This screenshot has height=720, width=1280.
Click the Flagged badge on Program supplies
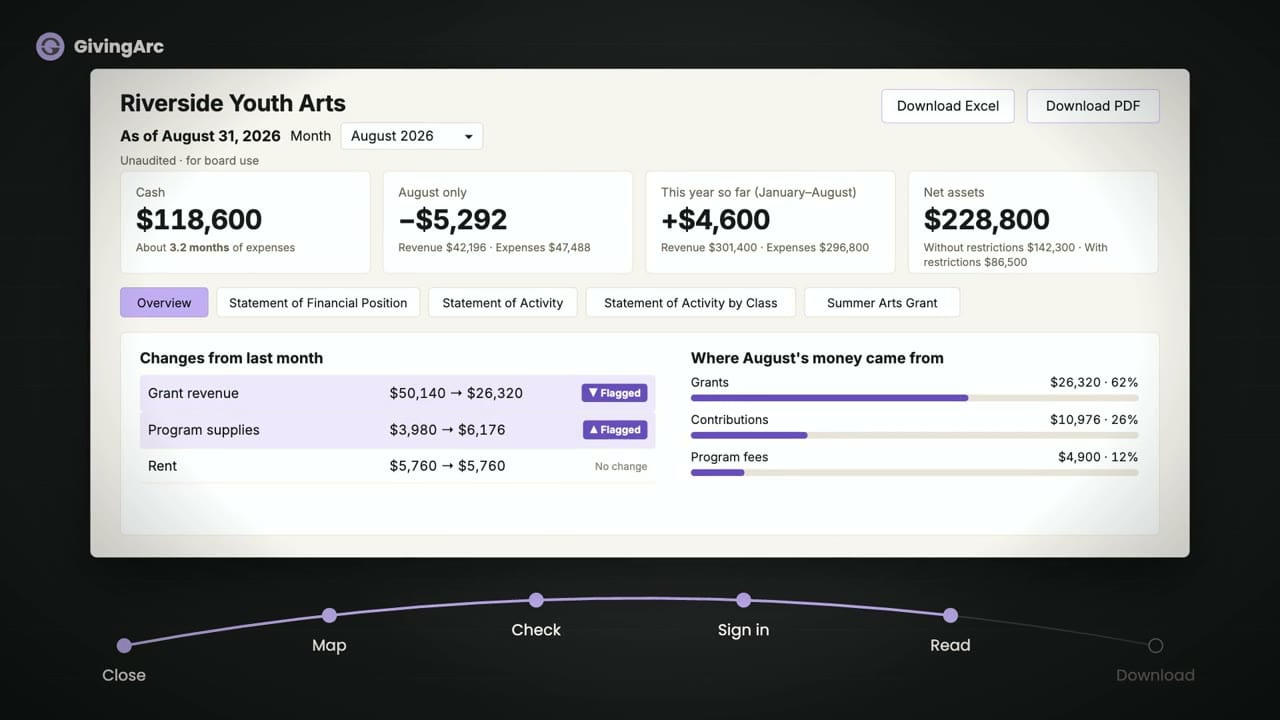click(x=614, y=430)
